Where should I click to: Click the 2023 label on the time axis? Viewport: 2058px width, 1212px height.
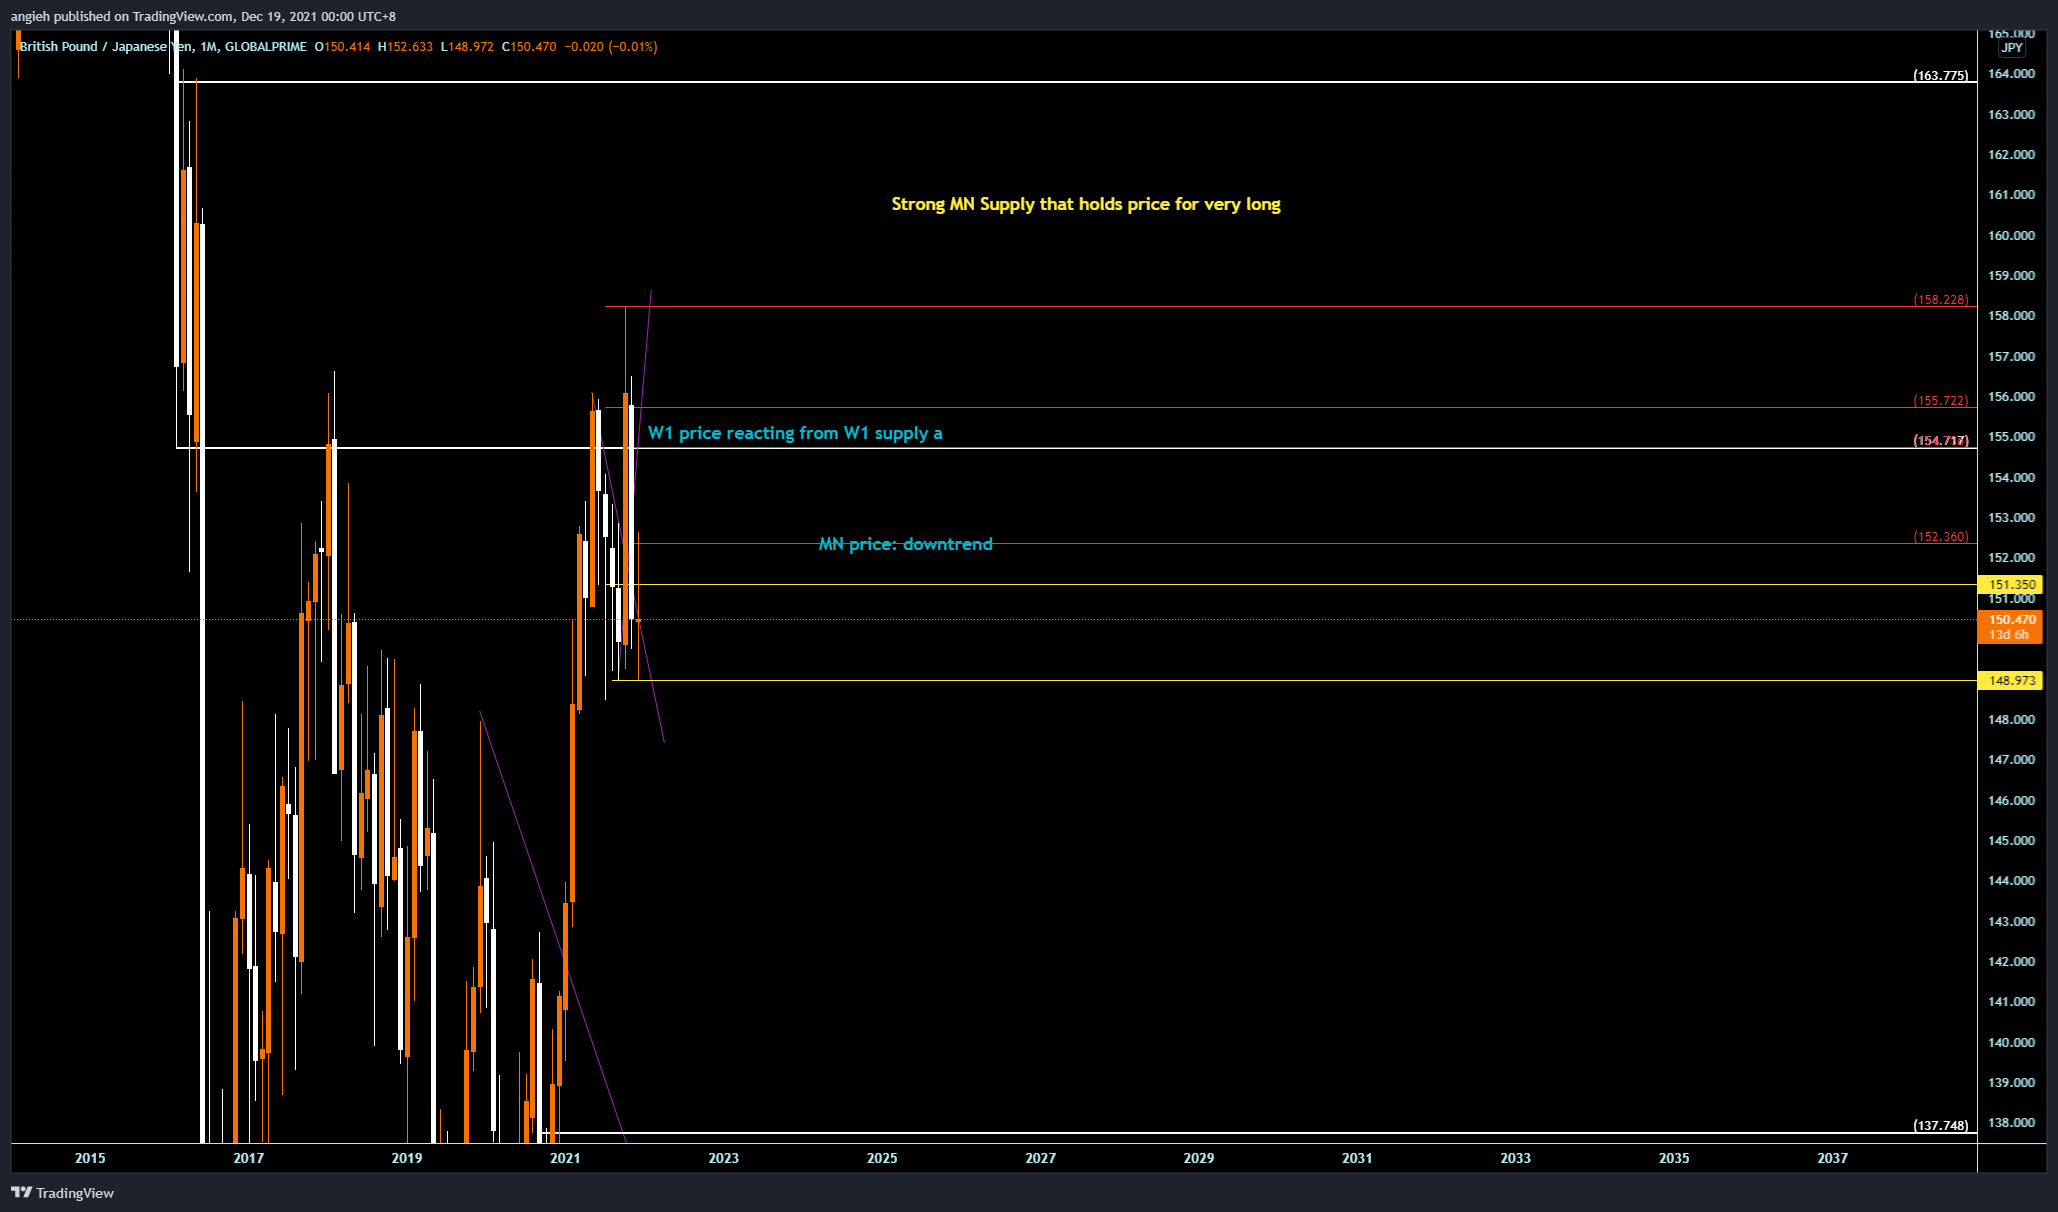(723, 1158)
